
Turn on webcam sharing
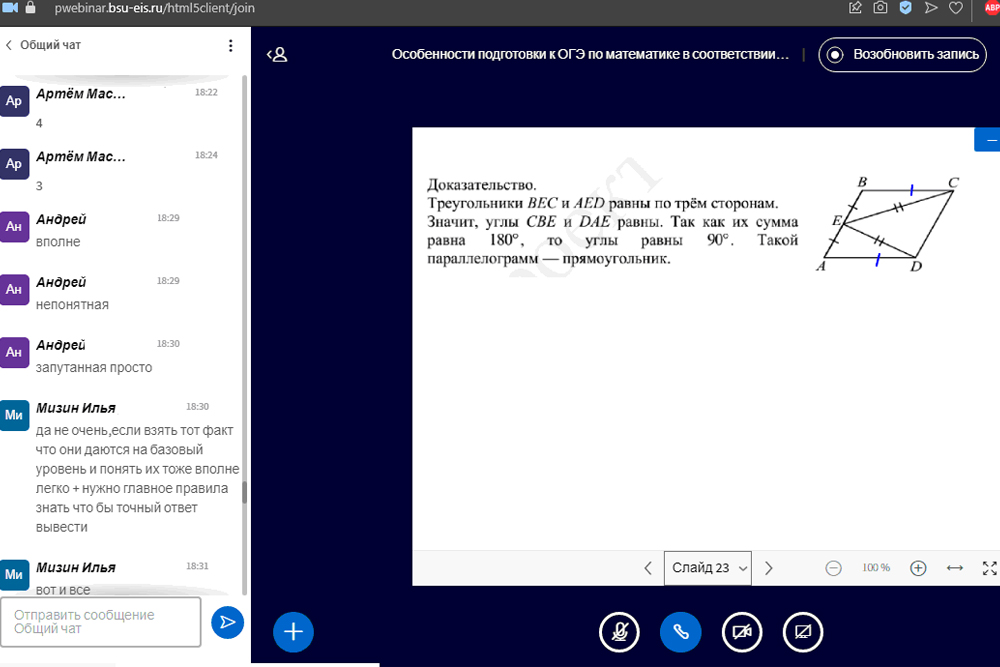[742, 631]
